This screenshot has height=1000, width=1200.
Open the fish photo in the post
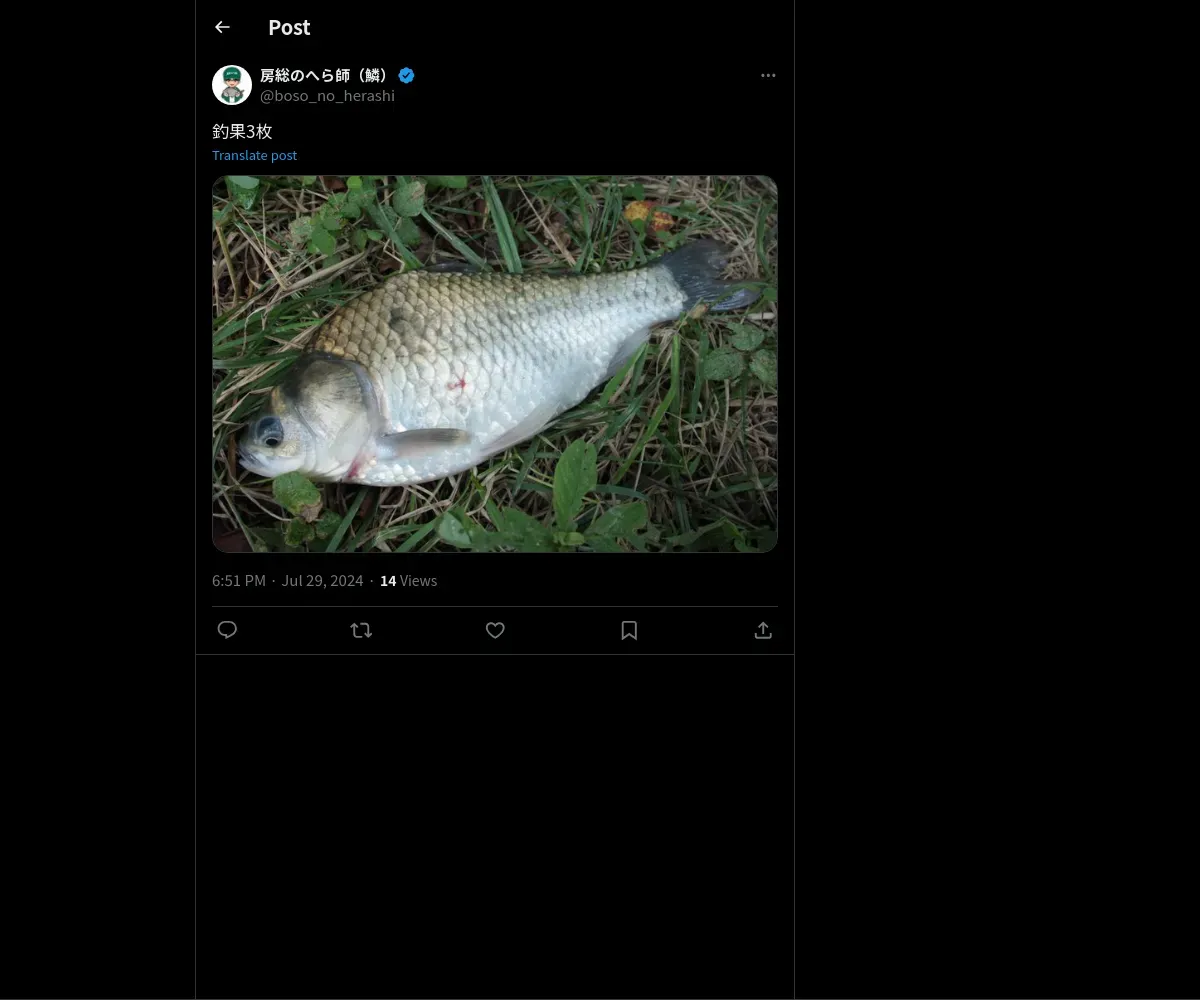[494, 364]
